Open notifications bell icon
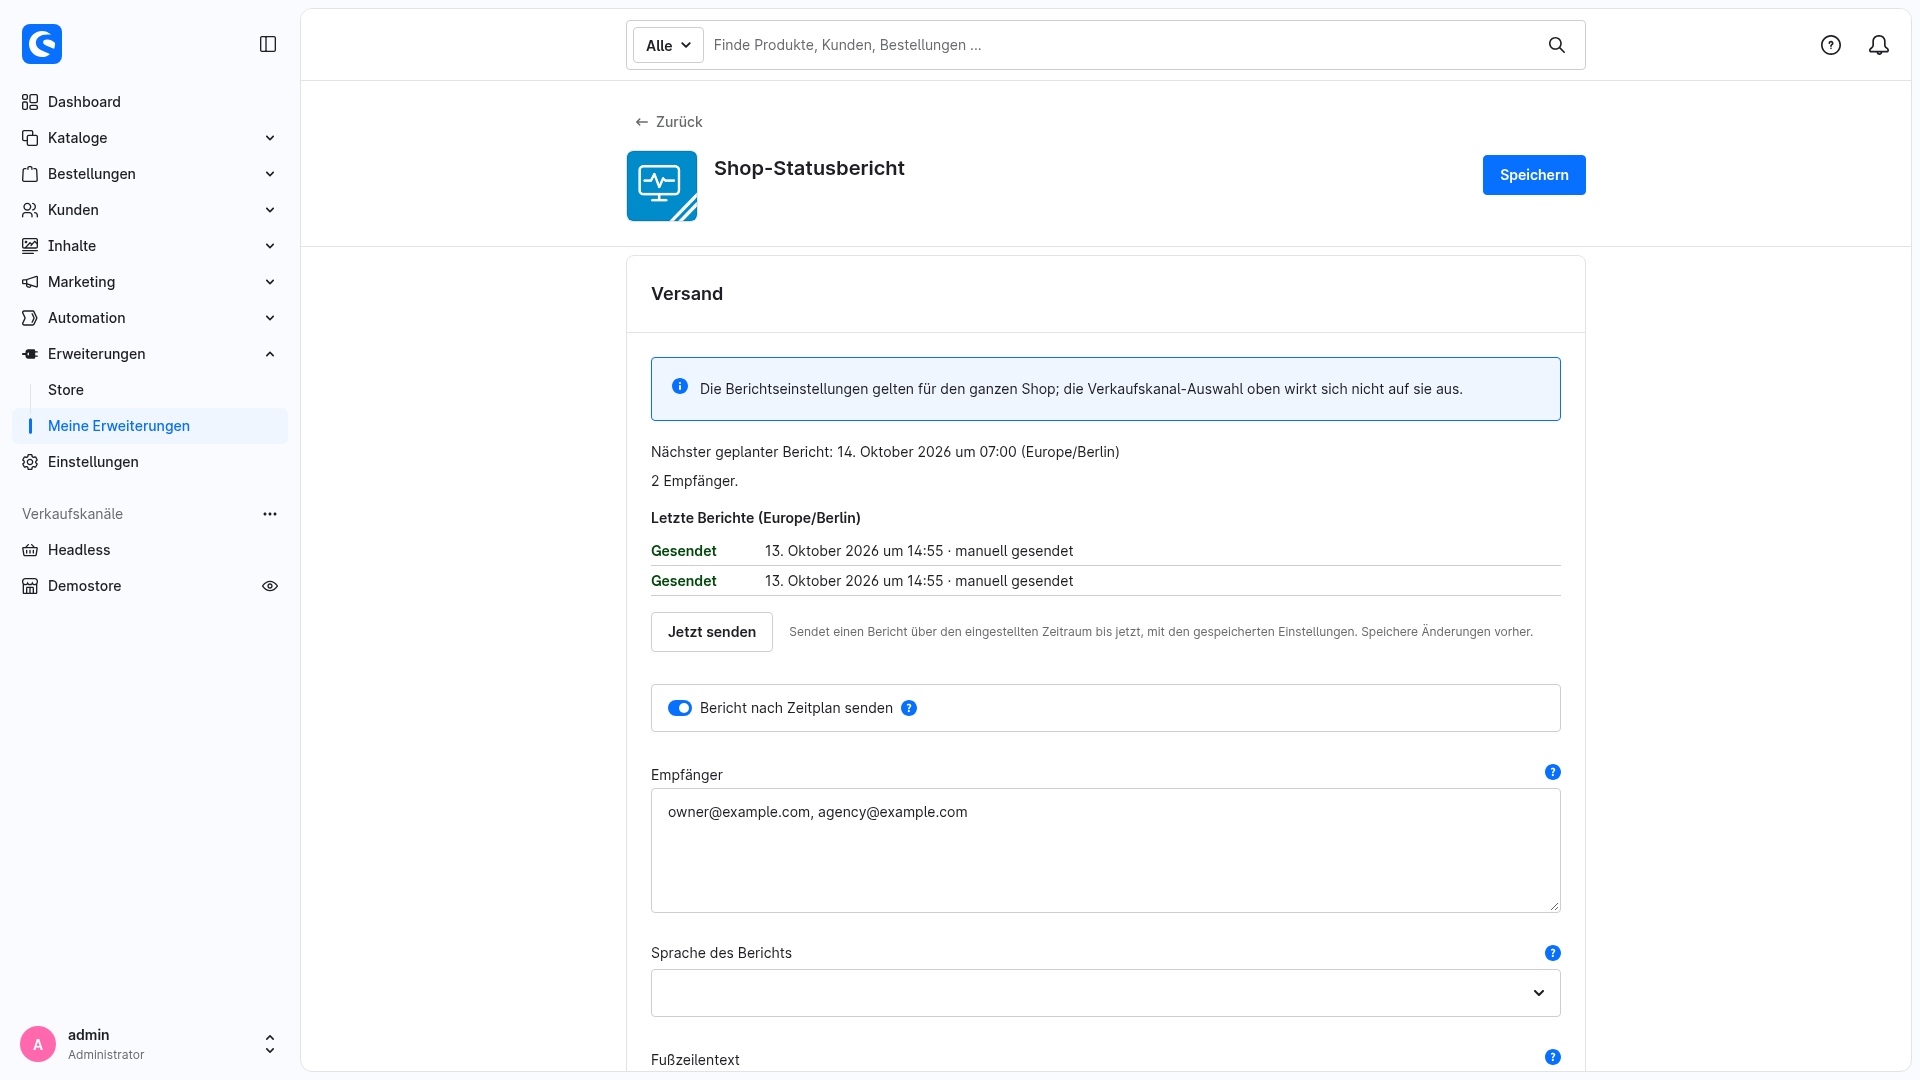The width and height of the screenshot is (1920, 1080). (x=1879, y=45)
